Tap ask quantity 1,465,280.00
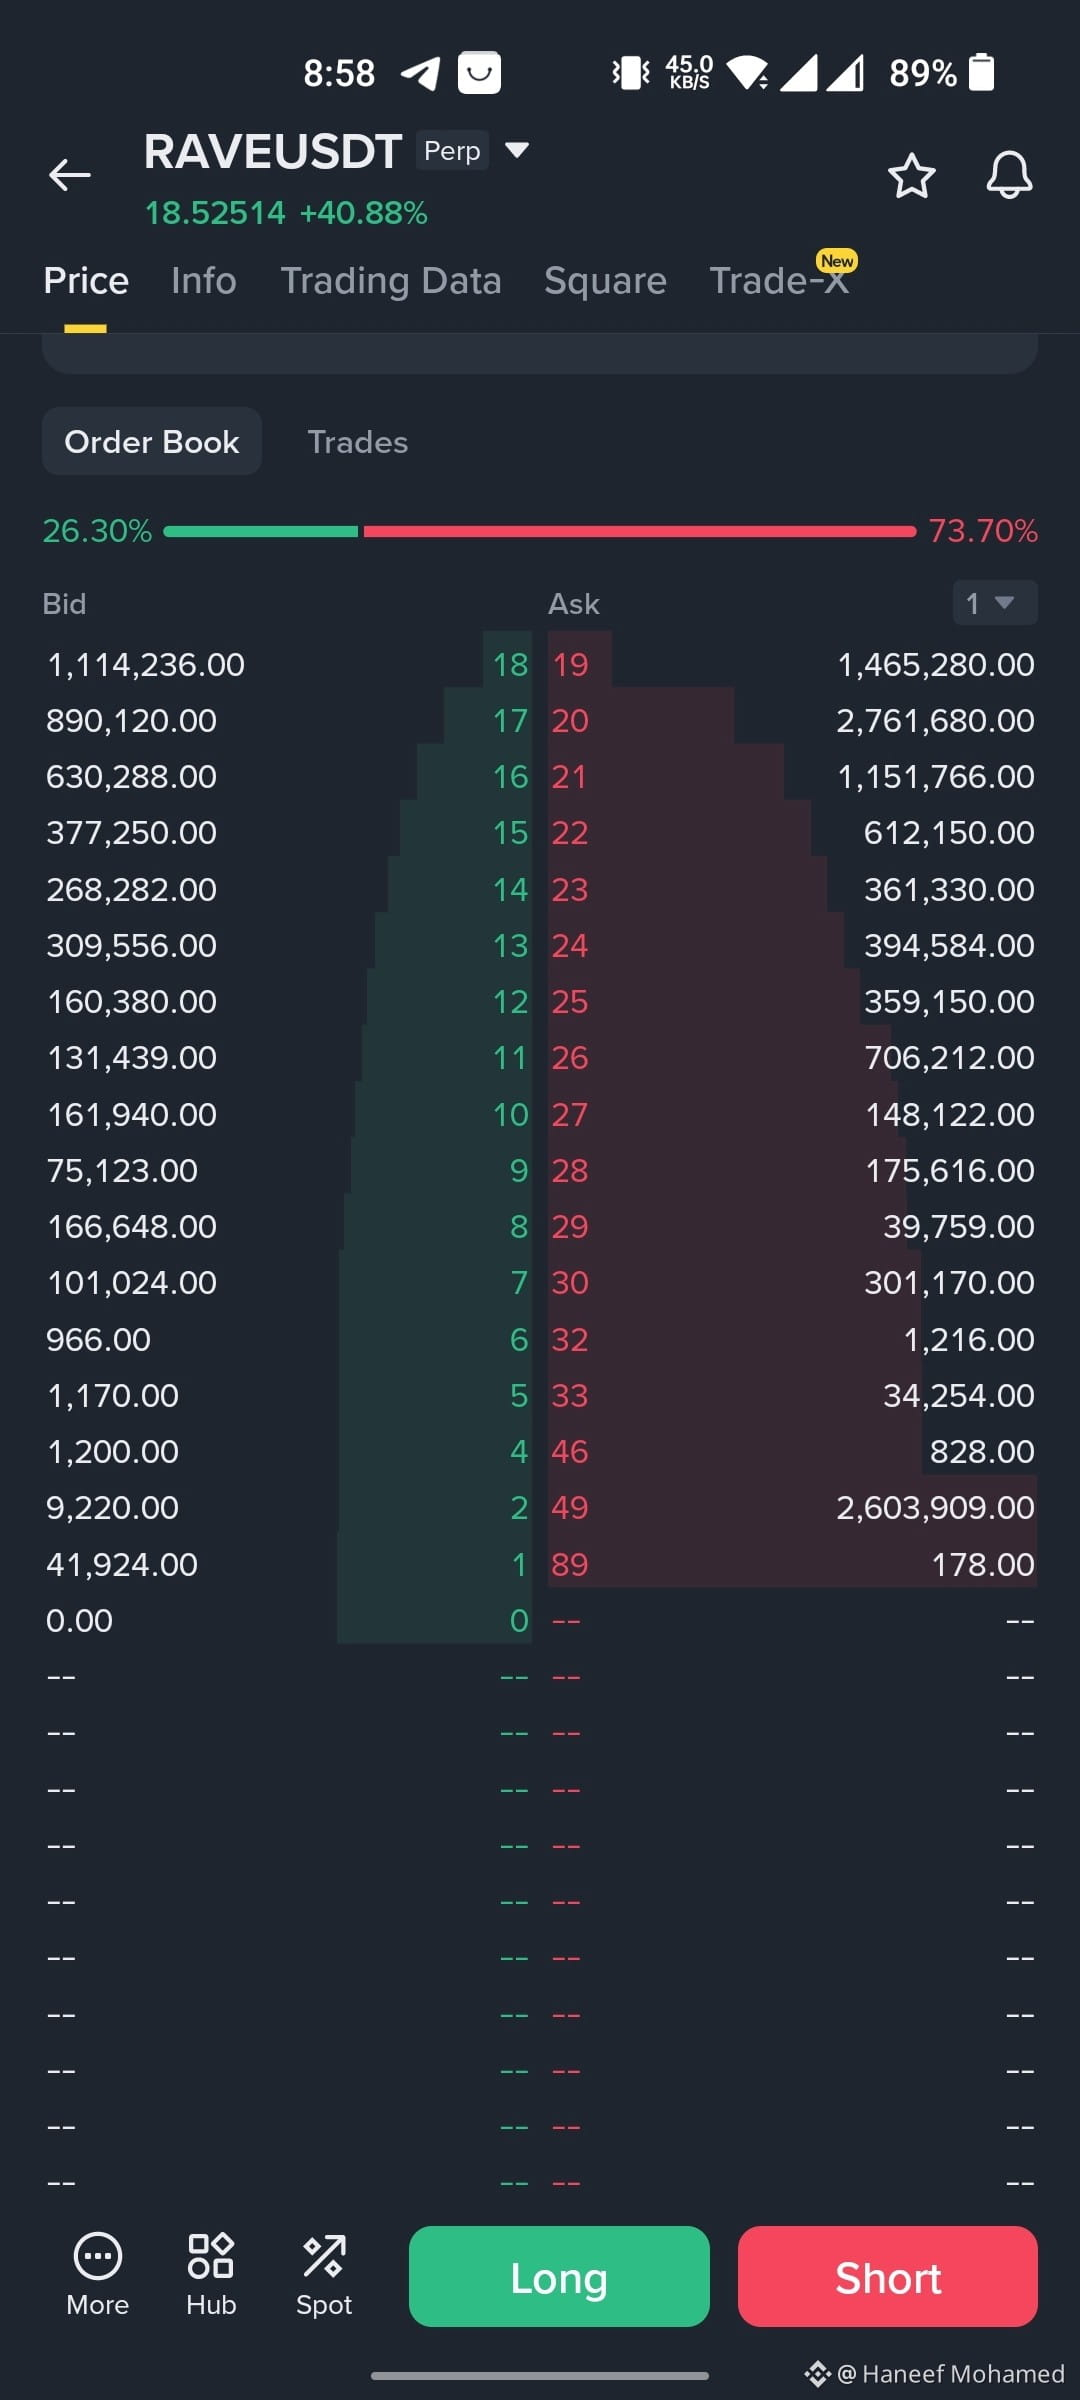This screenshot has height=2400, width=1080. tap(936, 665)
